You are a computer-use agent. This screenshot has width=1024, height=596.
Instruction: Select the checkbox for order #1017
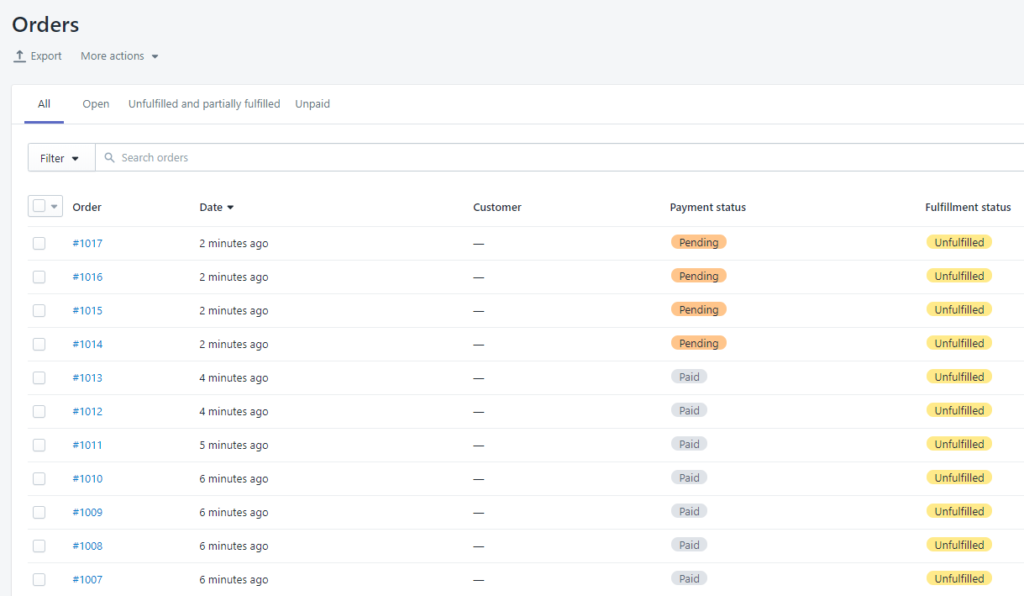39,242
